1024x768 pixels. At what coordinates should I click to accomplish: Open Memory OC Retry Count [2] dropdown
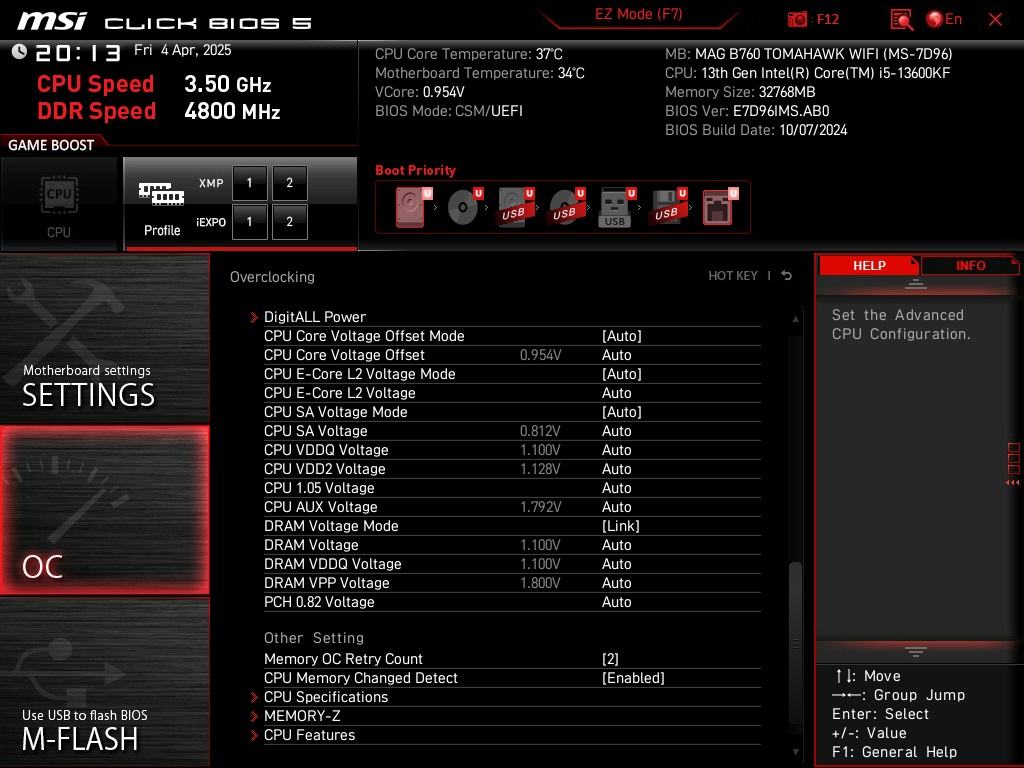[610, 659]
